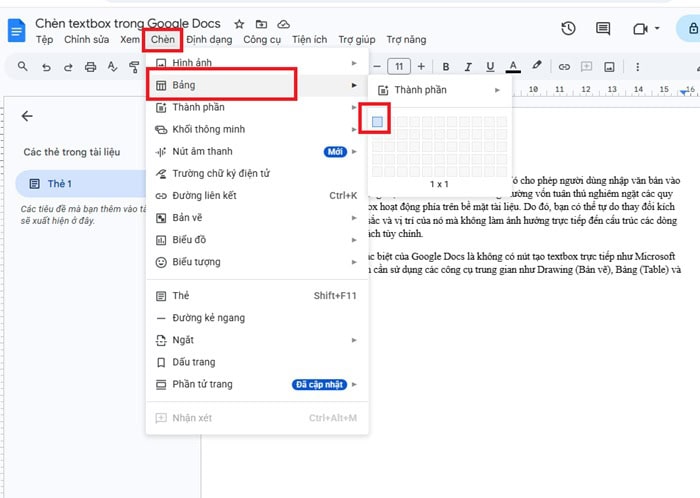The height and width of the screenshot is (498, 700).
Task: Toggle italic formatting
Action: [x=468, y=67]
